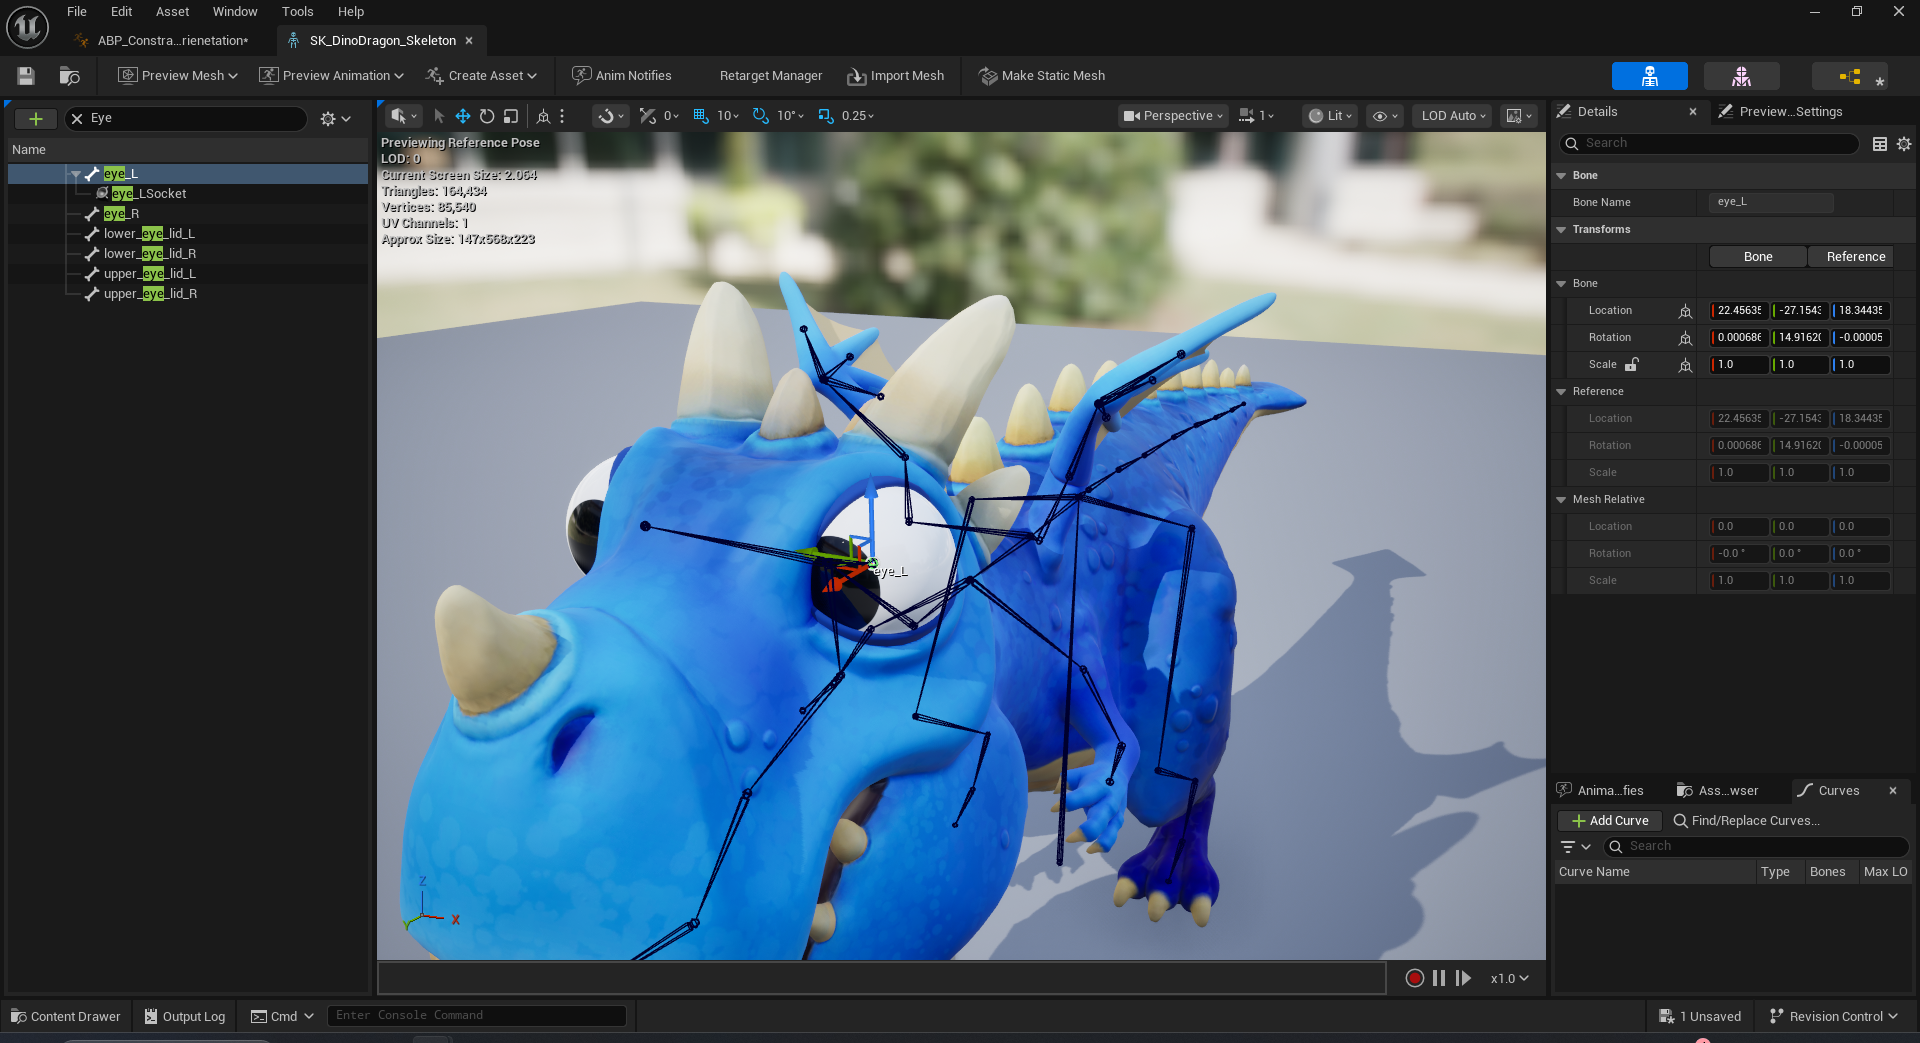1920x1043 pixels.
Task: Open the playback speed x1.0 dropdown
Action: click(x=1509, y=978)
